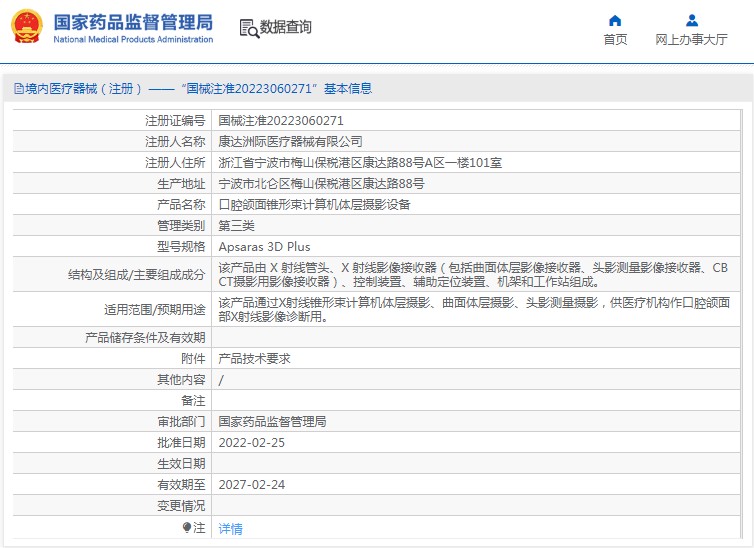The height and width of the screenshot is (548, 754).
Task: Select intended use text starting 该产品通过X射线锥形束
Action: pos(474,310)
